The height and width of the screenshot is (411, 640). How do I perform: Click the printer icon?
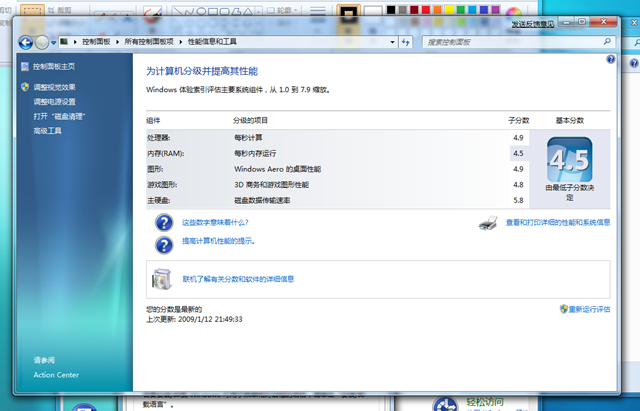coord(488,223)
